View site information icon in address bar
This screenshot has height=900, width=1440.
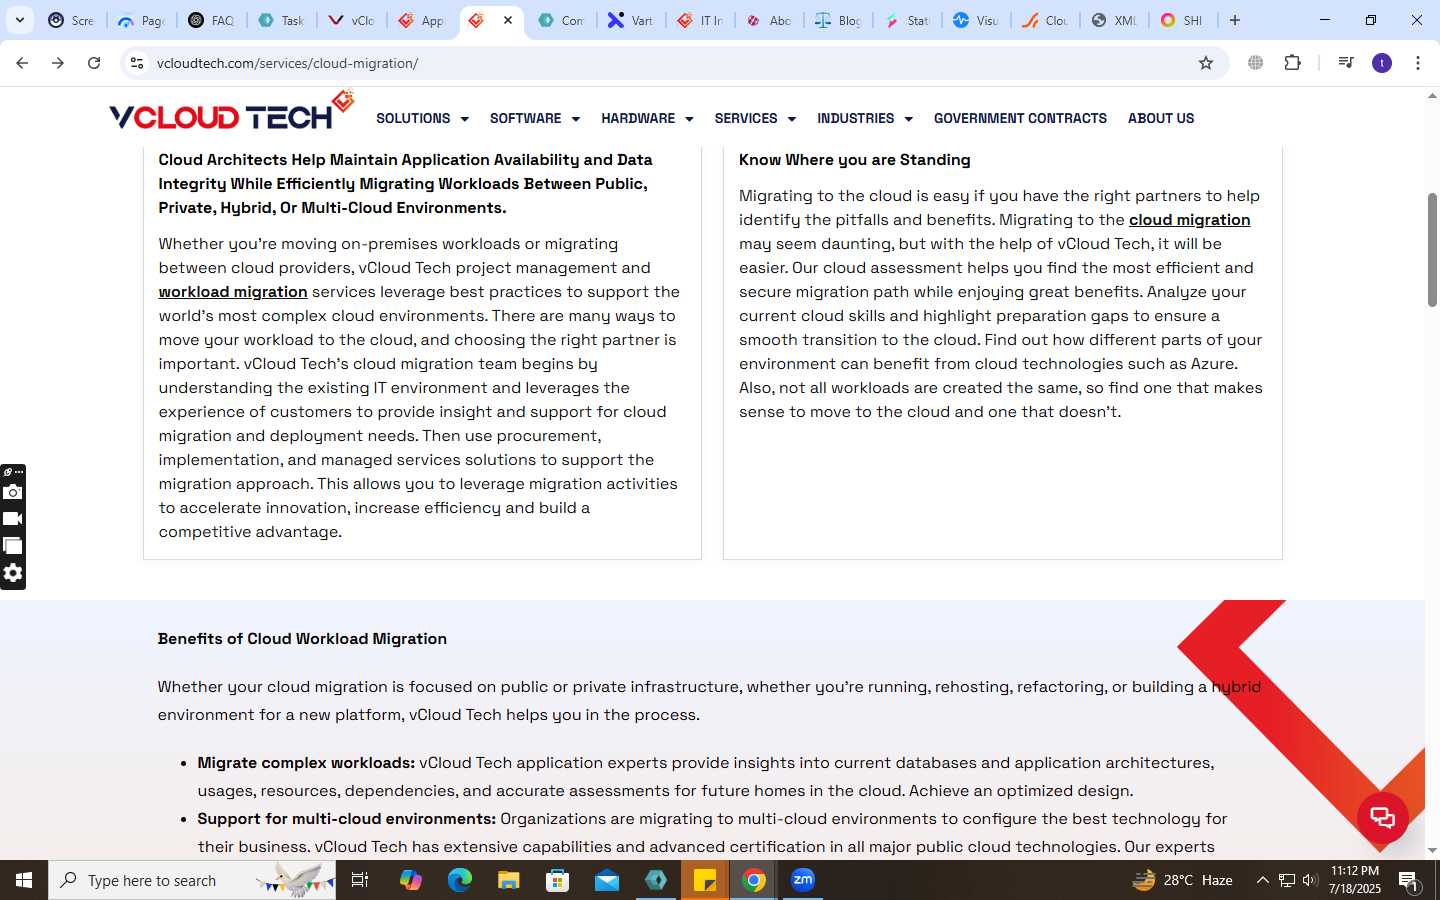137,63
